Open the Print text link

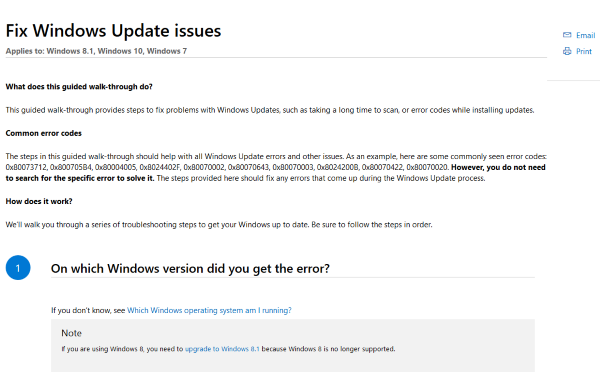584,51
